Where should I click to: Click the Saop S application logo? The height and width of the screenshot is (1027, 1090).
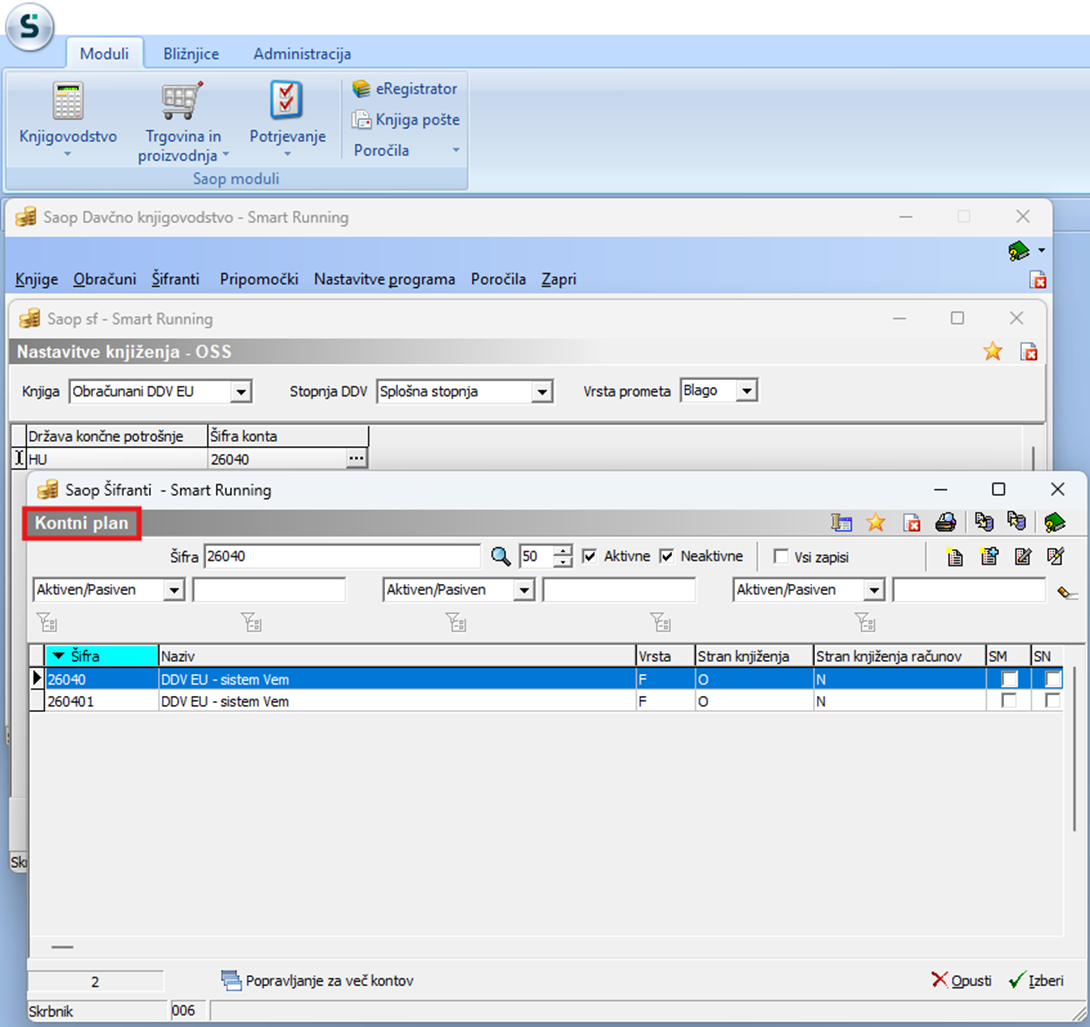point(29,27)
